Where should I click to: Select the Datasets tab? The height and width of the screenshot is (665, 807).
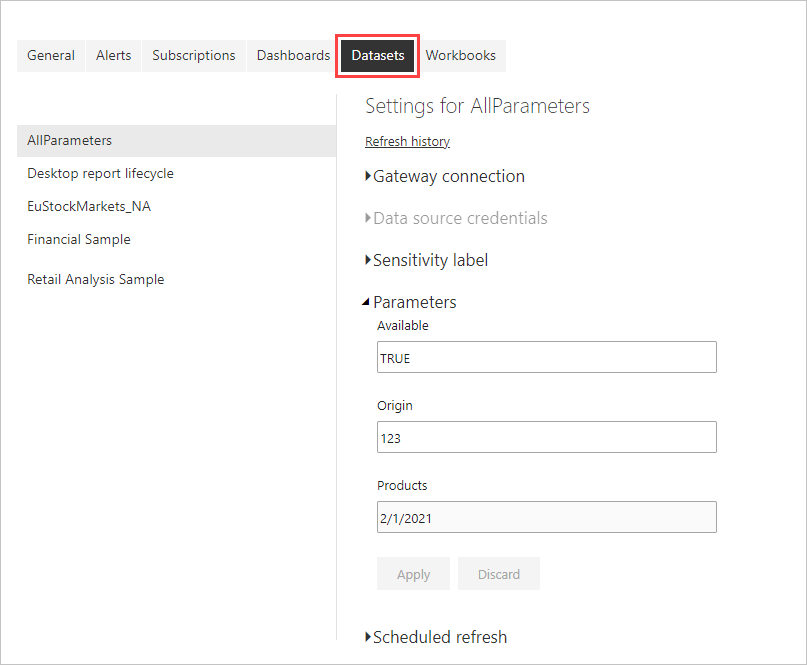coord(377,56)
